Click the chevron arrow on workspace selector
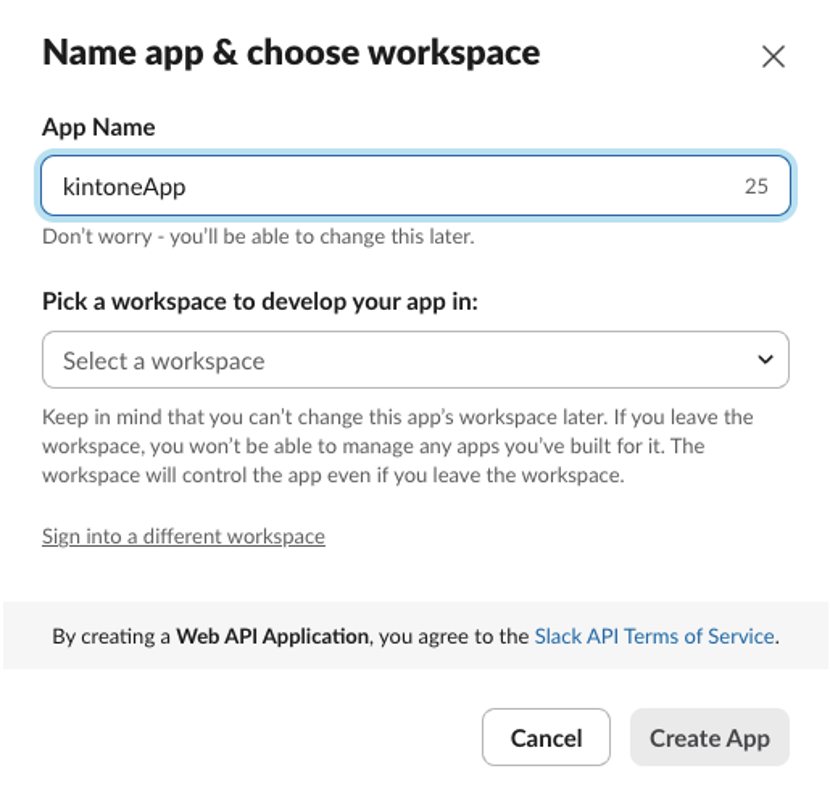Screen dimensions: 830x800 (765, 359)
